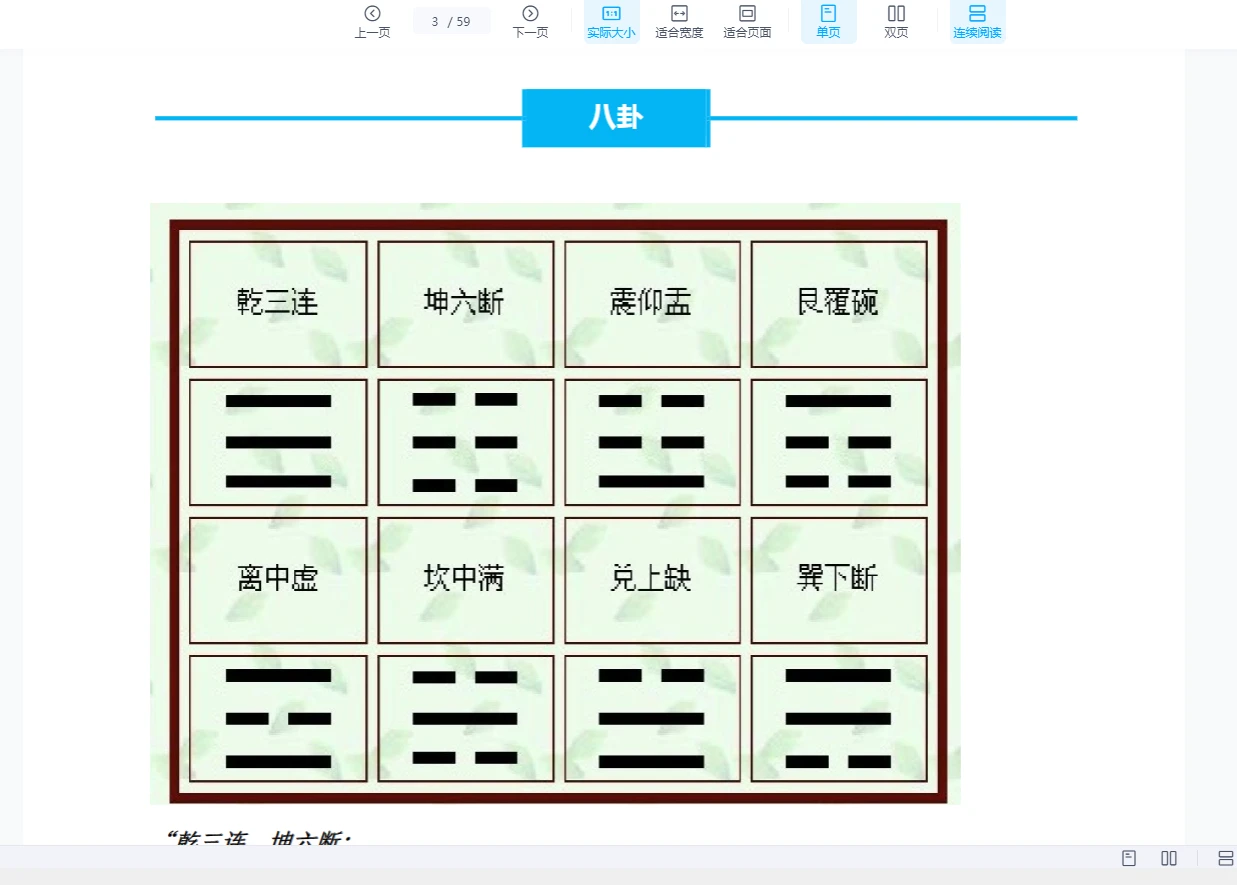Screen dimensions: 1237x885
Task: Click the 坤六断 label cell
Action: pyautogui.click(x=465, y=303)
